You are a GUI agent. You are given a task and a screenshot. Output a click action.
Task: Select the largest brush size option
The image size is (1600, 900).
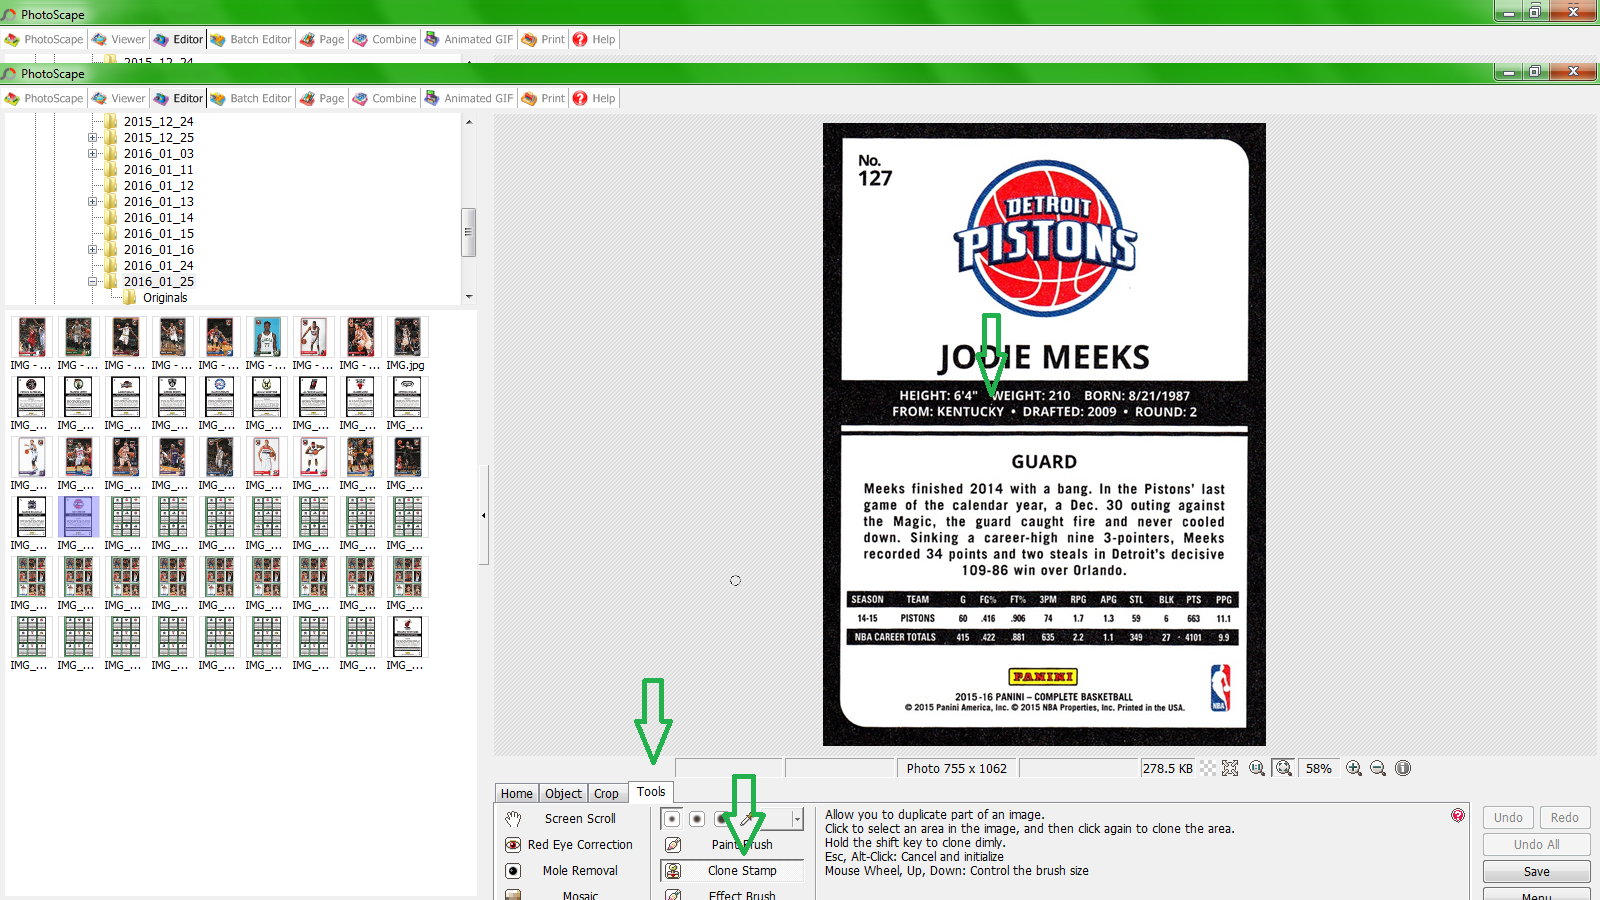point(722,819)
